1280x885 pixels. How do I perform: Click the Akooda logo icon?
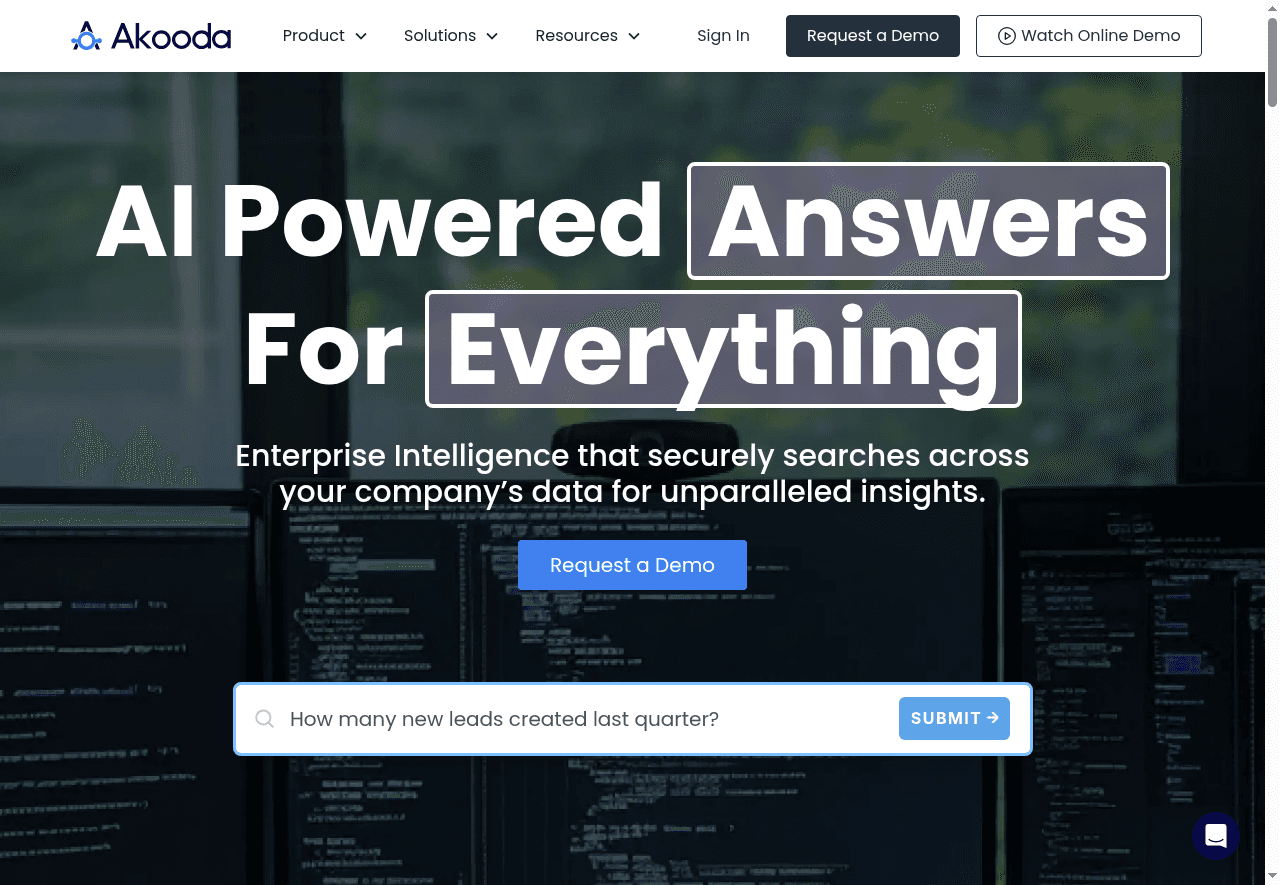(87, 36)
